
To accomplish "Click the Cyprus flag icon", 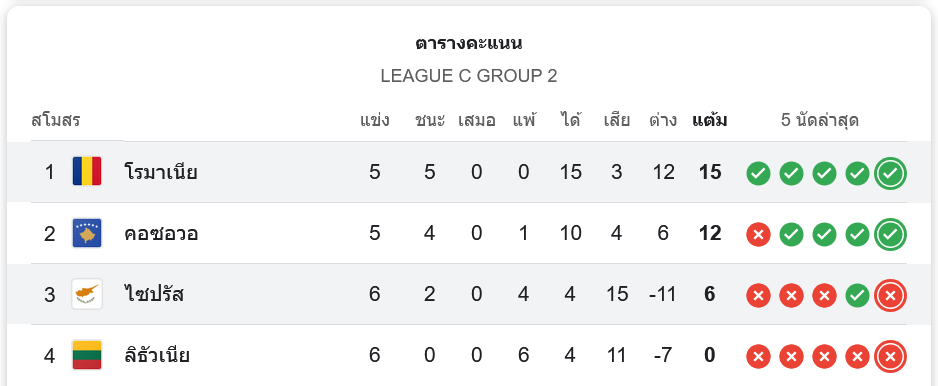I will [87, 294].
